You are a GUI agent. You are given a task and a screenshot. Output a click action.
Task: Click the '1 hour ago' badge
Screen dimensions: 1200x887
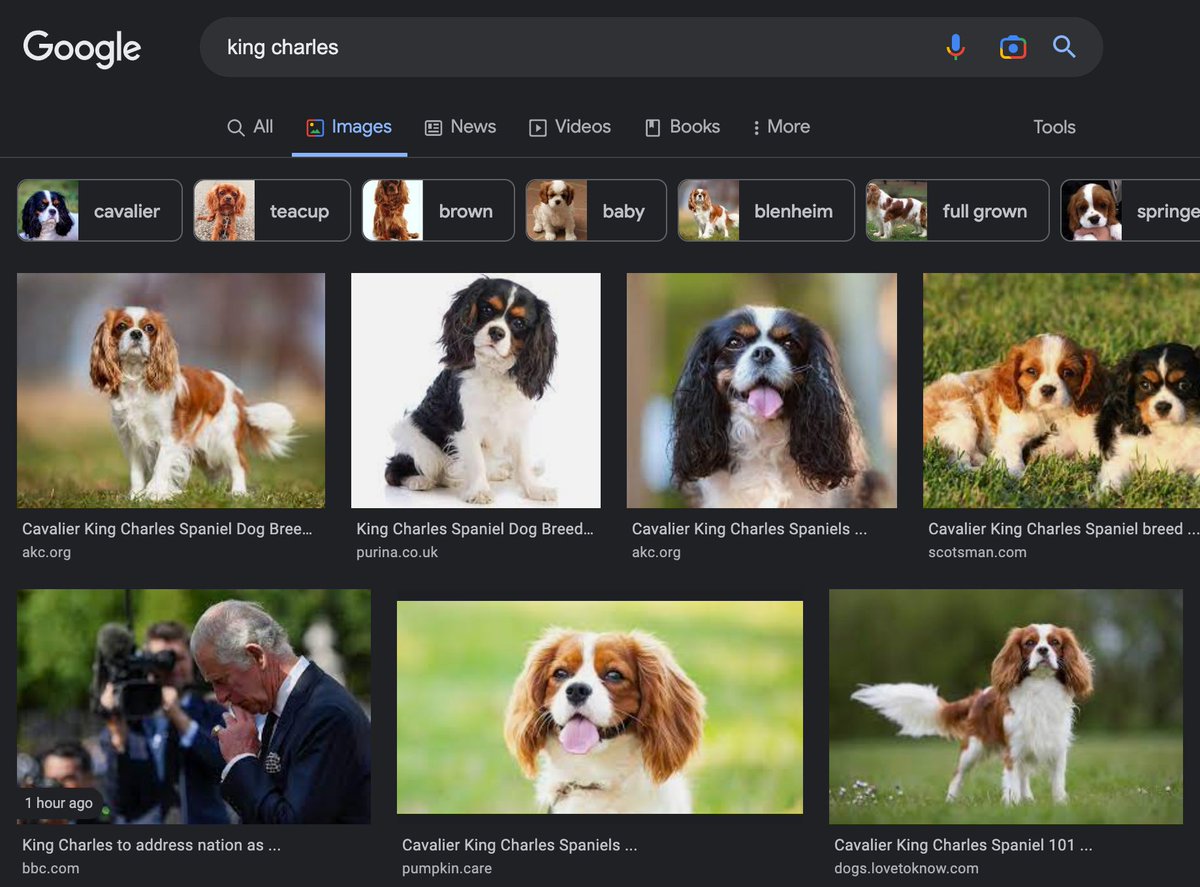[59, 803]
